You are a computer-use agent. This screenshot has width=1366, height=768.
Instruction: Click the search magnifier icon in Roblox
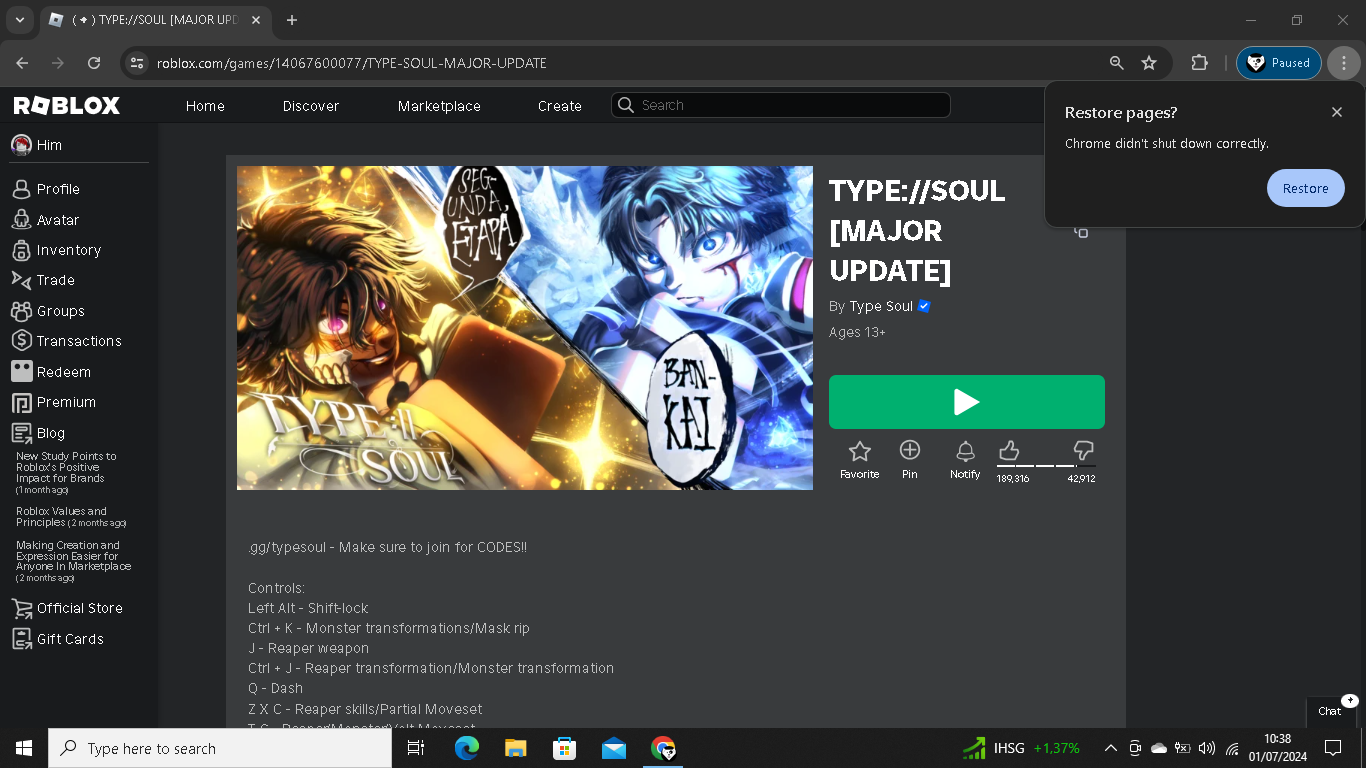(x=626, y=105)
